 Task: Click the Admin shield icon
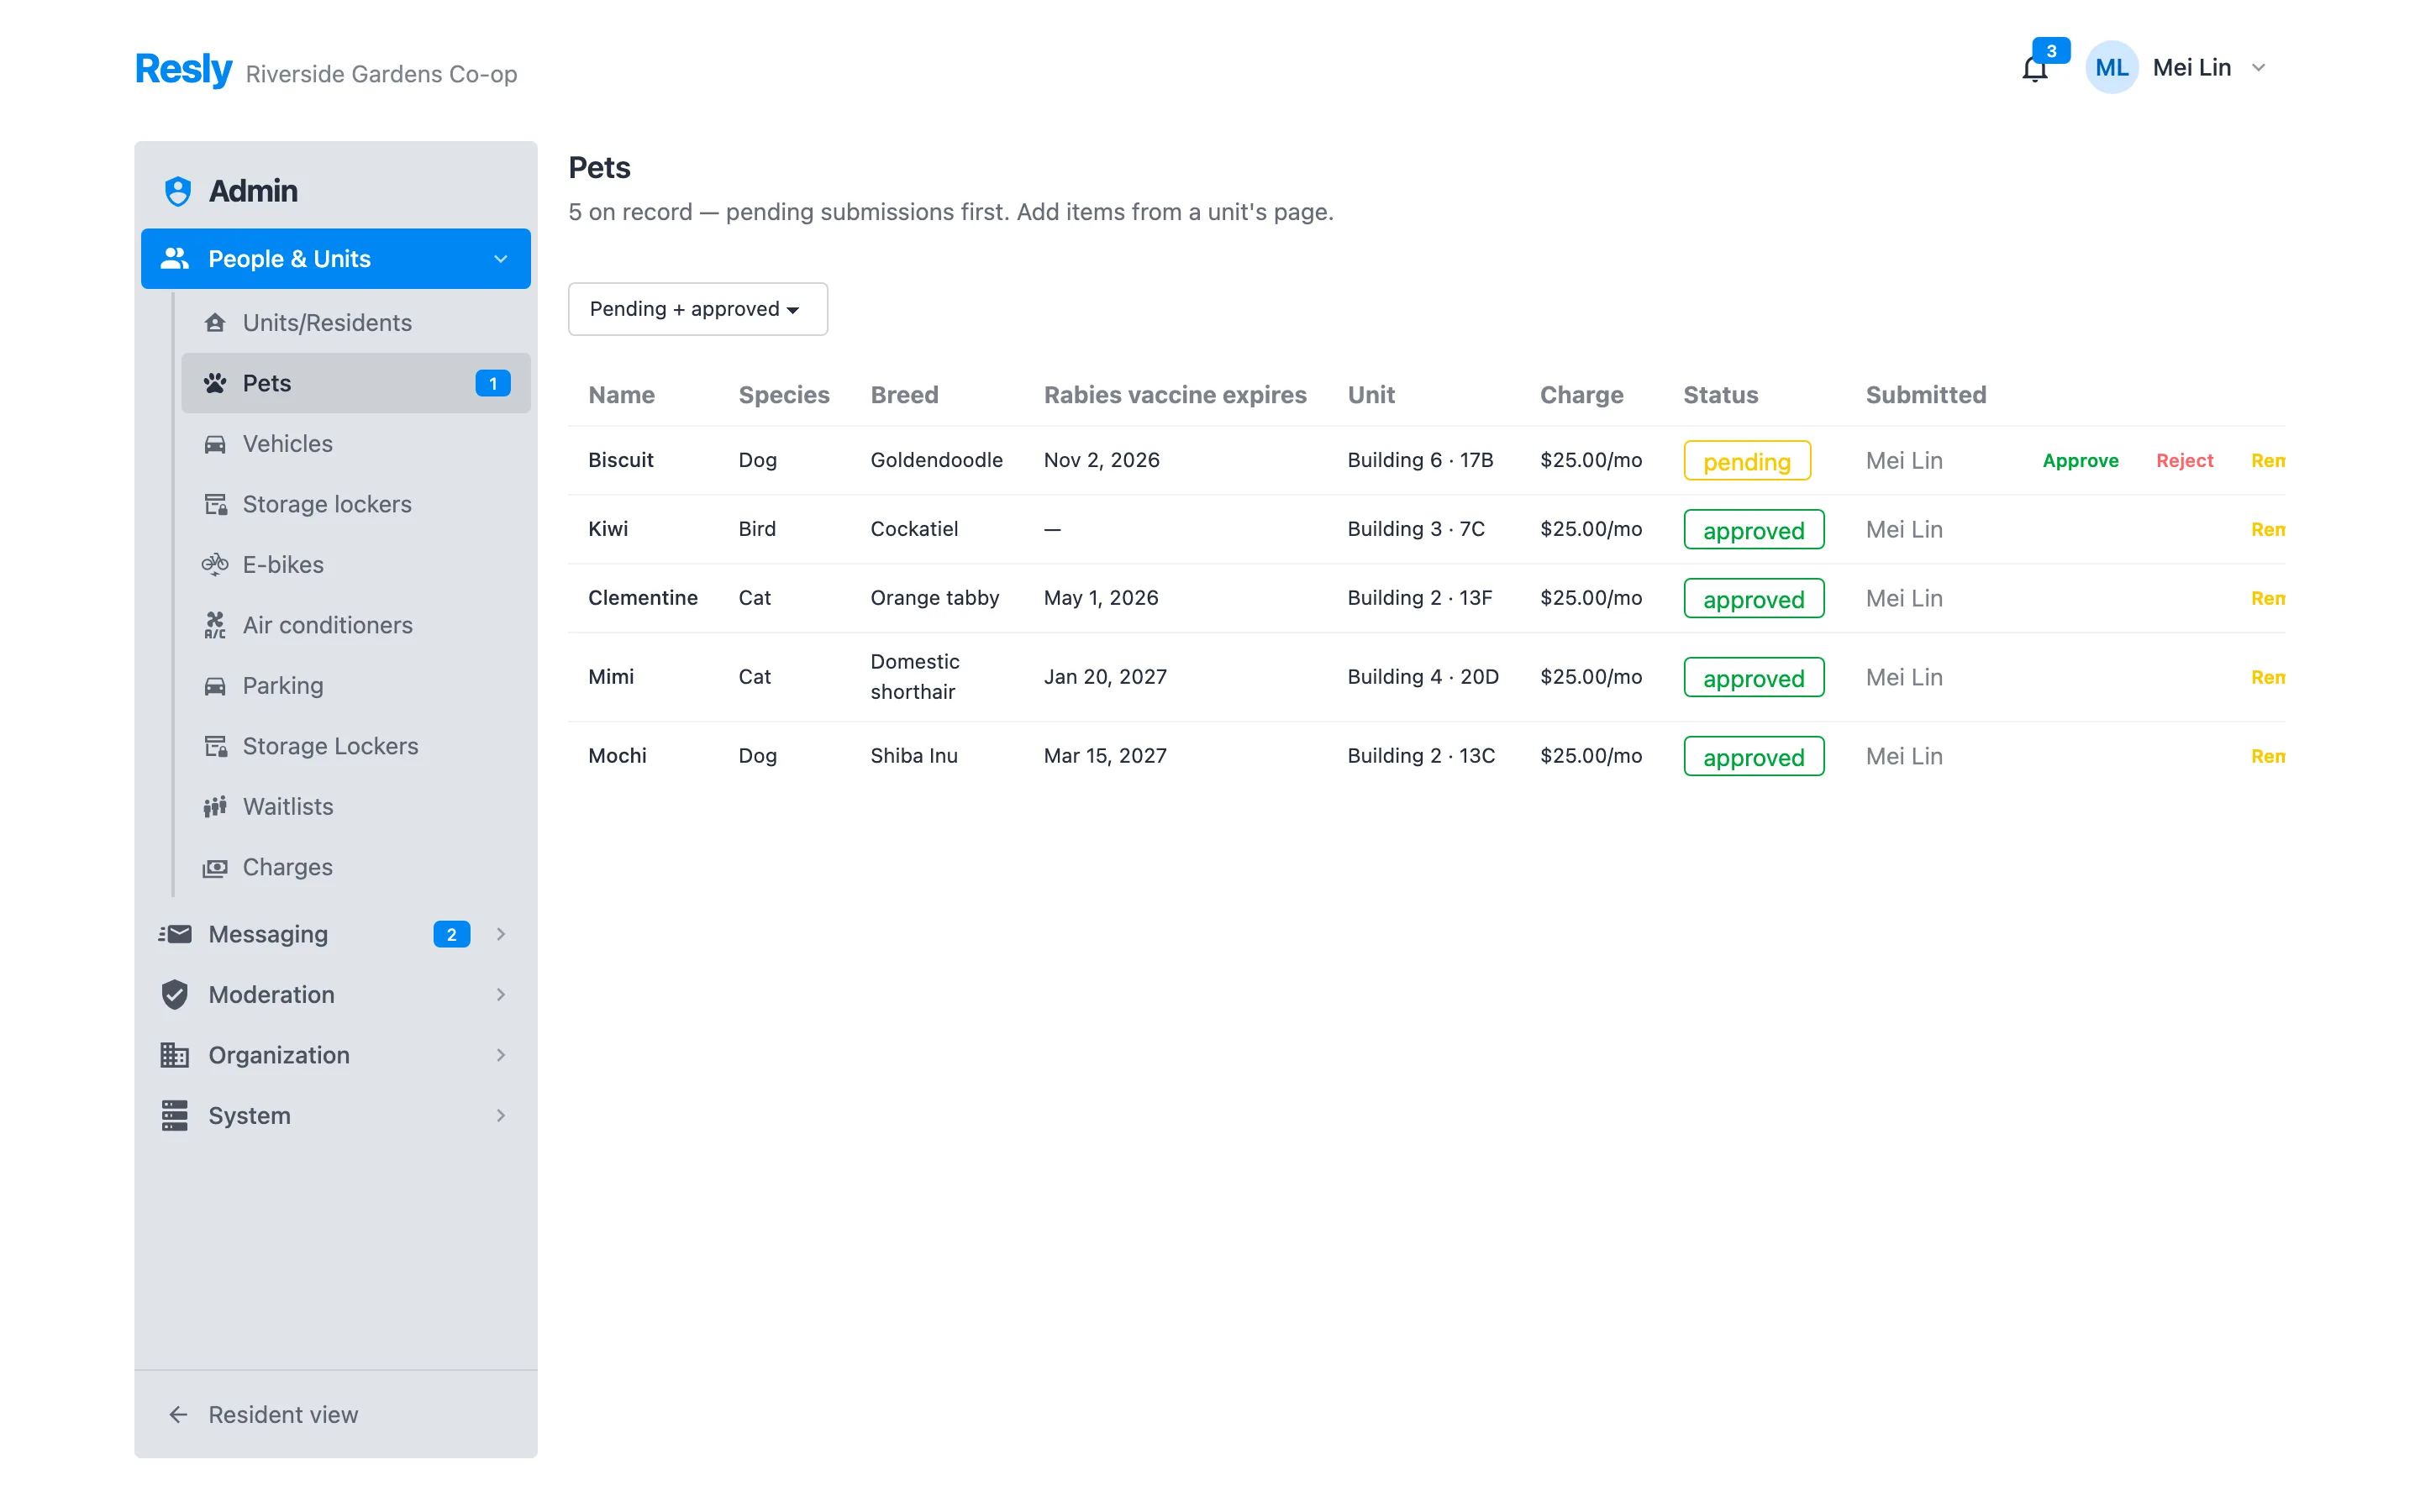pos(178,191)
